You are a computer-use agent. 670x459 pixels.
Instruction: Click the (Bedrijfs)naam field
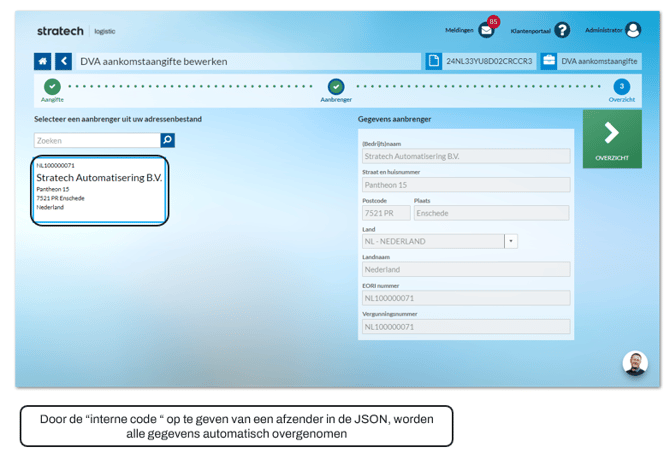click(466, 156)
